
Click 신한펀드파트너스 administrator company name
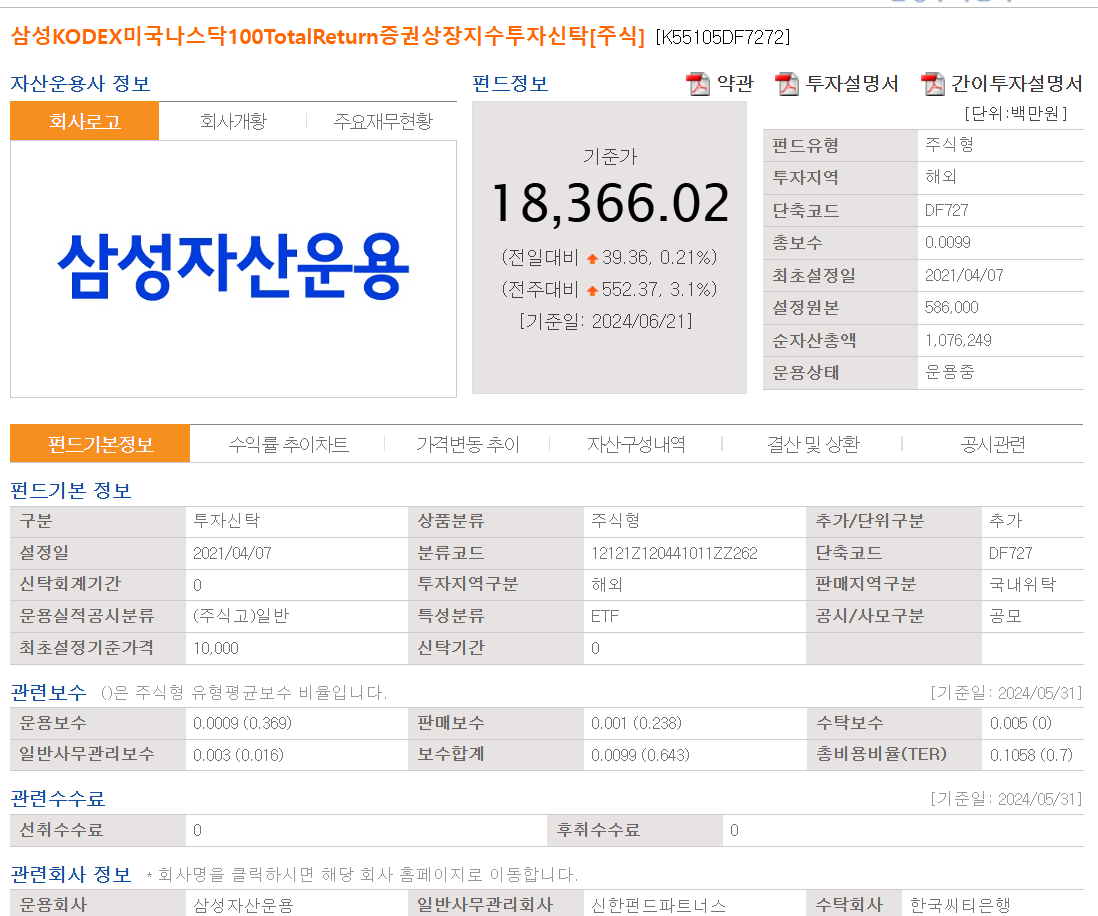(658, 905)
